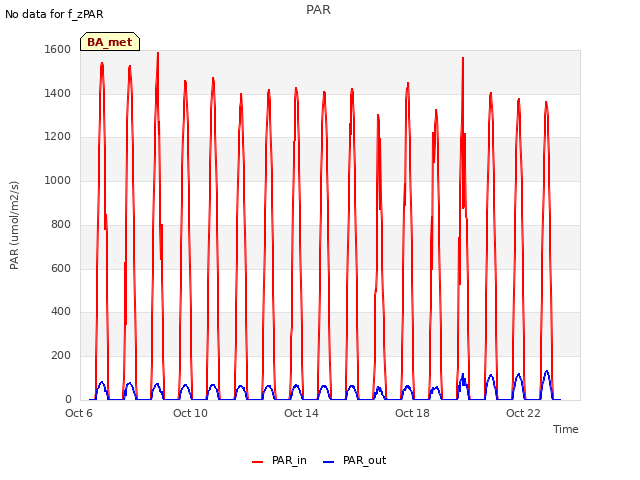Screen dimensions: 640x480
Task: Click the 0 y-axis tick label
Action: tap(68, 399)
